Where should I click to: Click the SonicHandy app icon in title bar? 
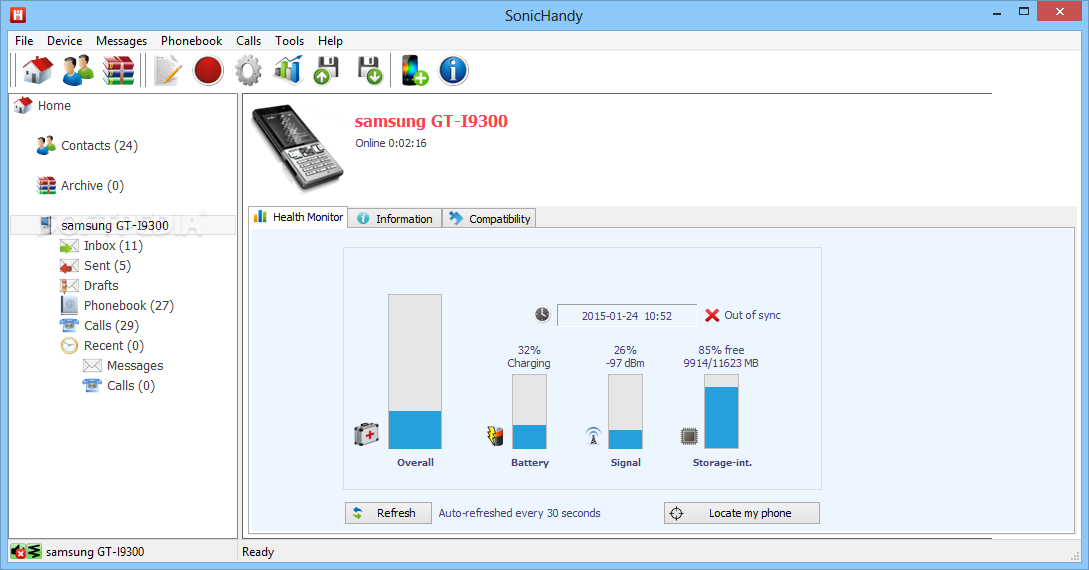(x=18, y=15)
